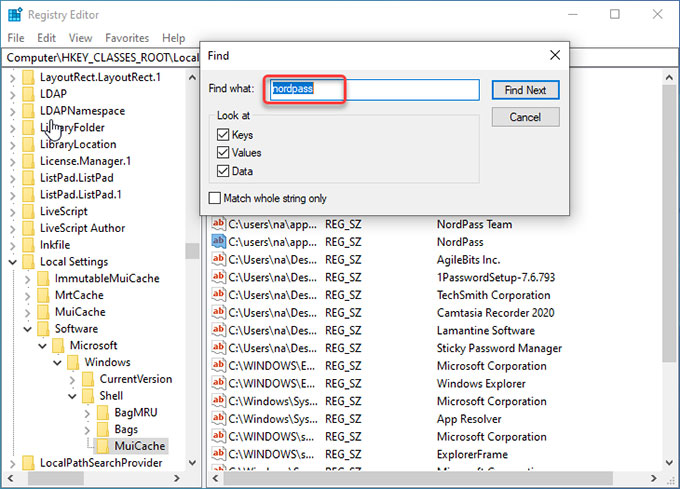This screenshot has width=680, height=489.
Task: Click the selected string value icon for the NordPass row
Action: coord(219,241)
